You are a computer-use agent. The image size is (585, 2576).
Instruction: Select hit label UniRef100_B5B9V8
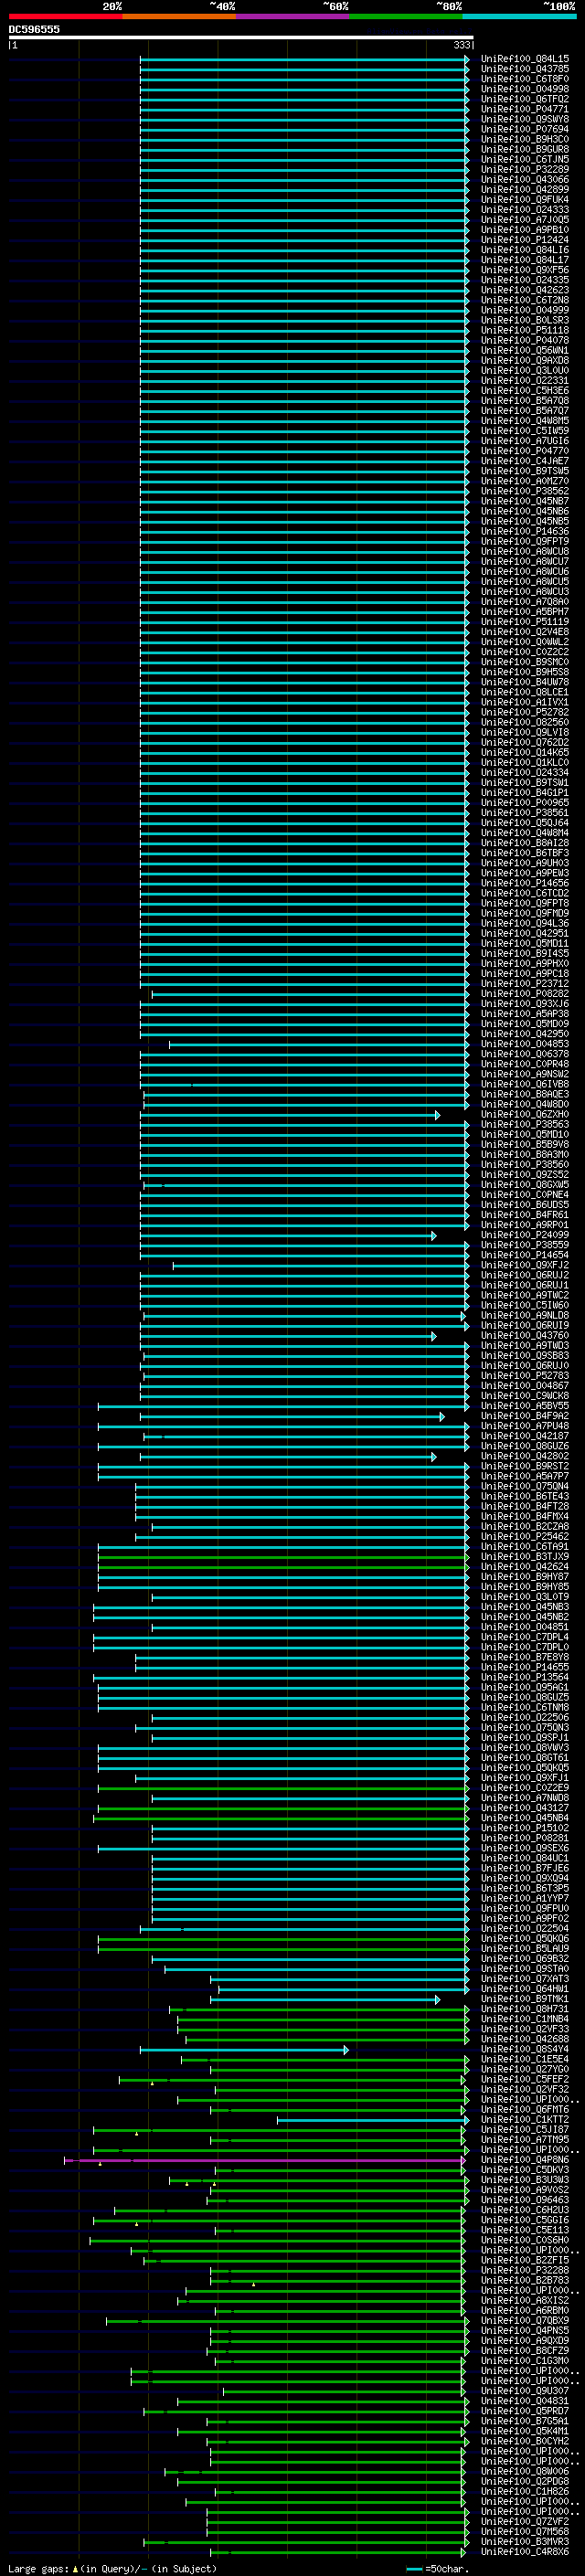pos(525,1144)
